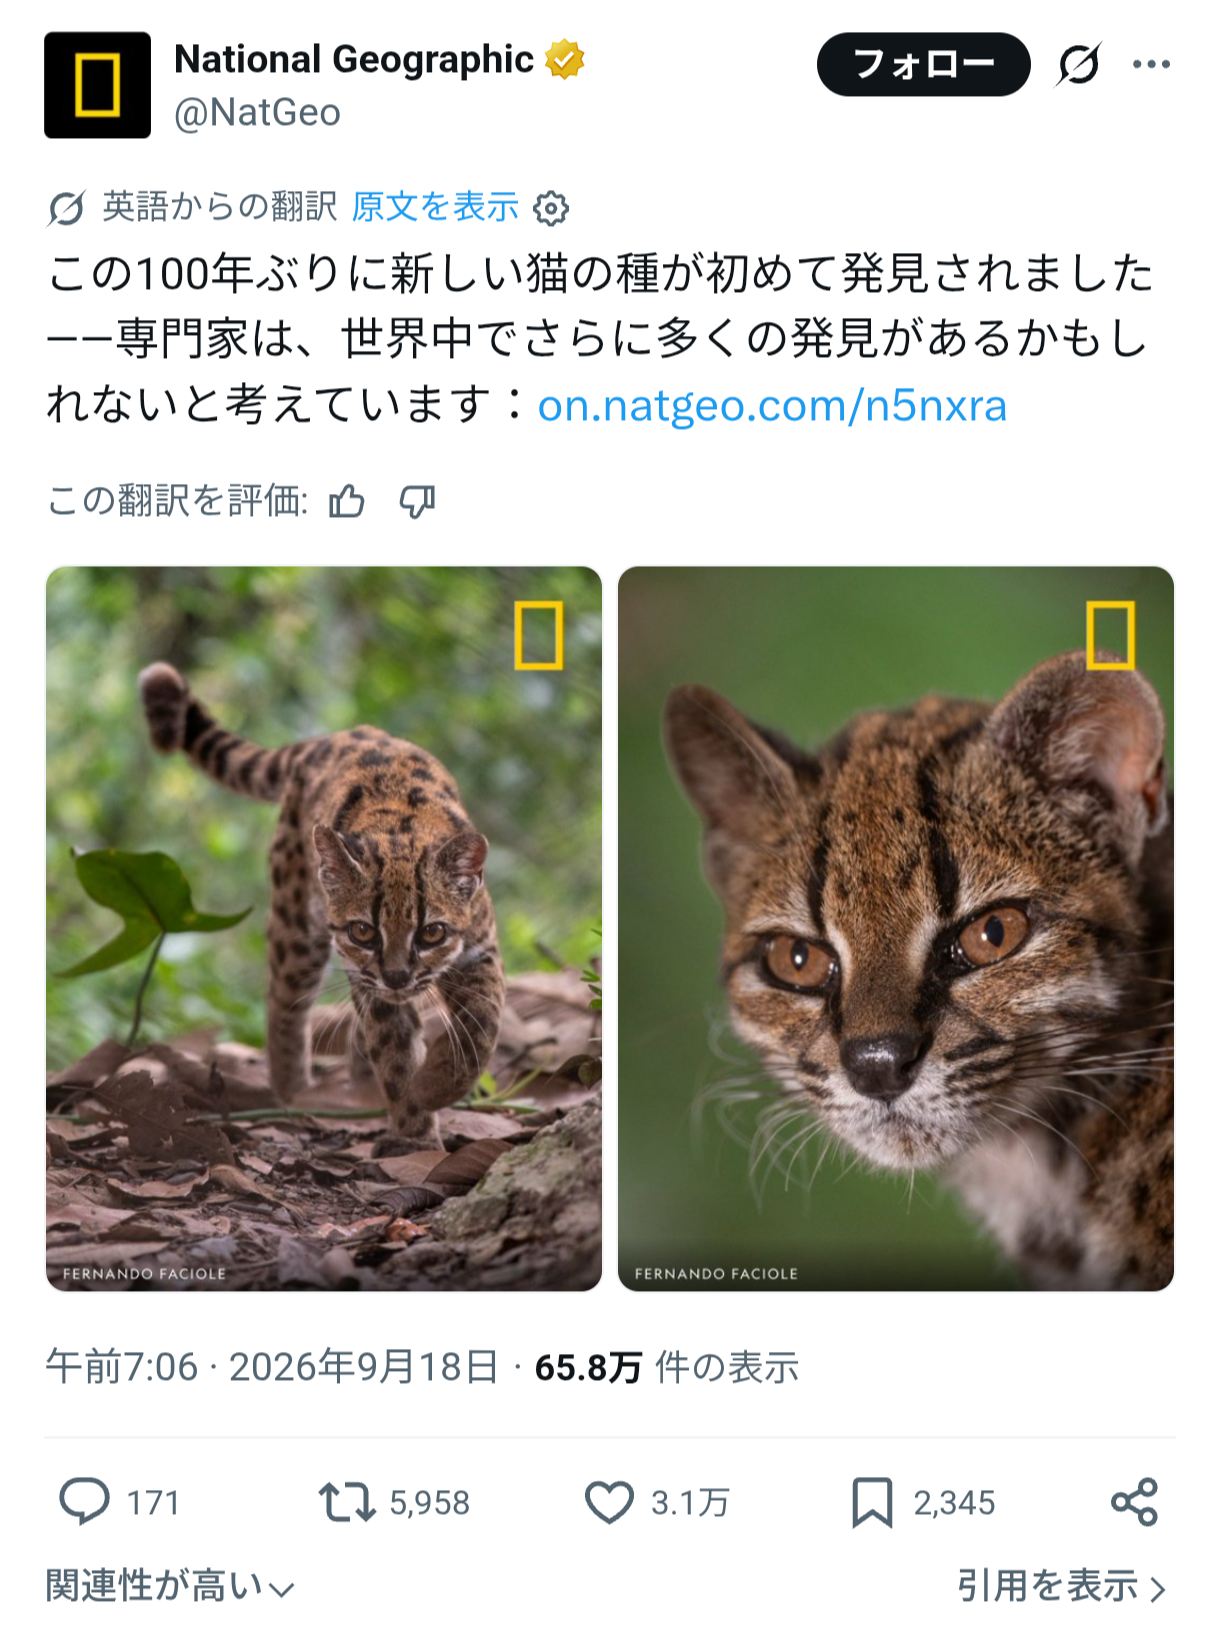Tap the share icon
1220x1633 pixels.
(1134, 1501)
